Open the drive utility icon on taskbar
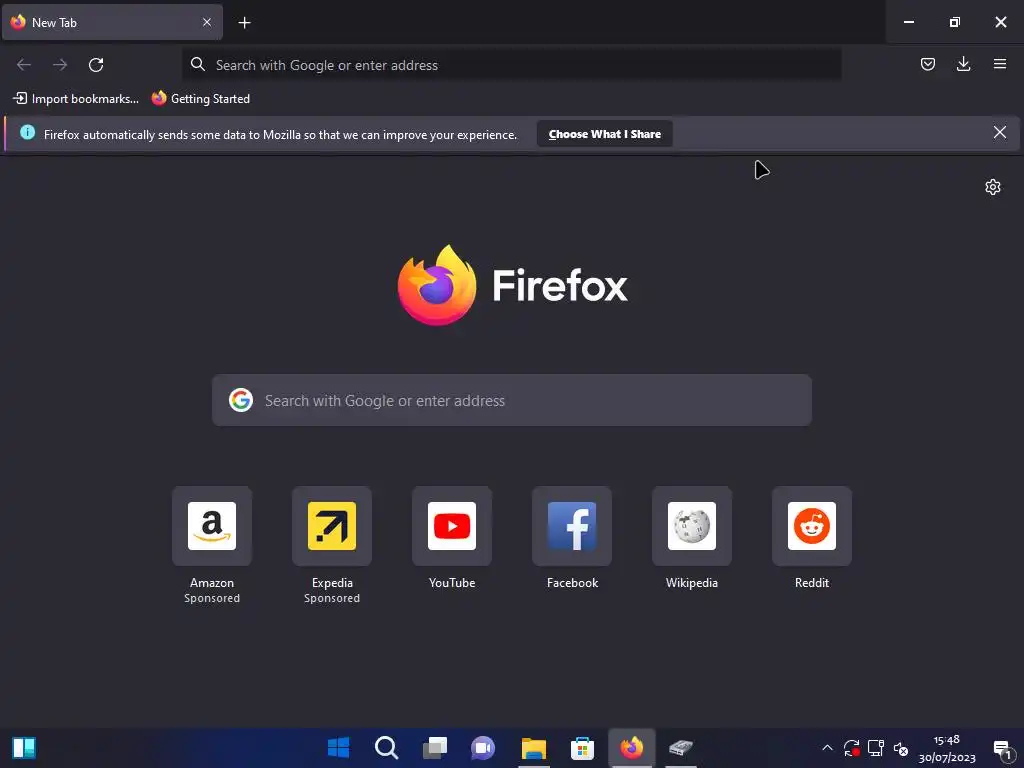The height and width of the screenshot is (768, 1024). tap(680, 748)
